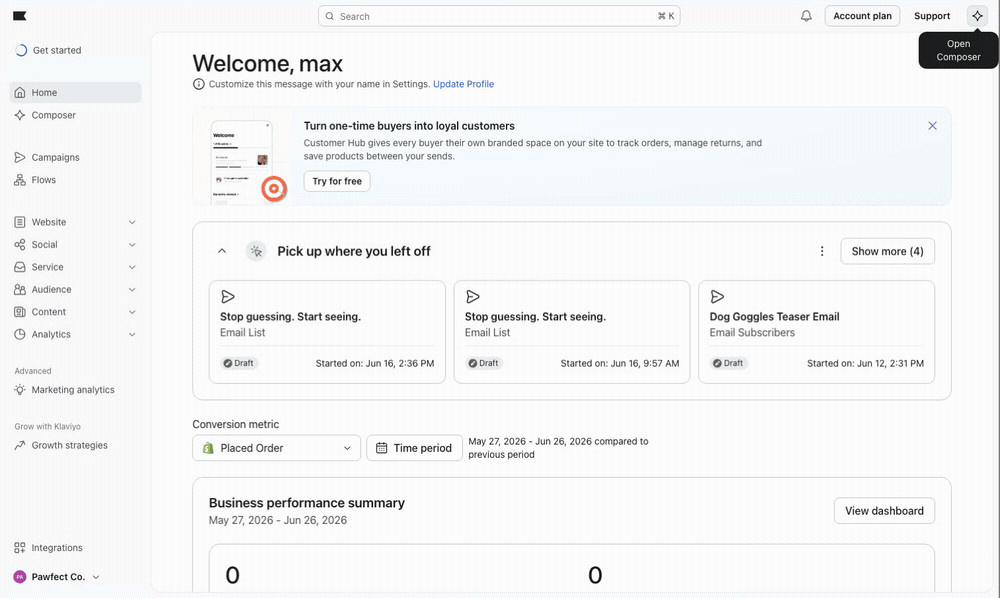This screenshot has width=1000, height=598.
Task: Click the View dashboard button
Action: [x=884, y=511]
